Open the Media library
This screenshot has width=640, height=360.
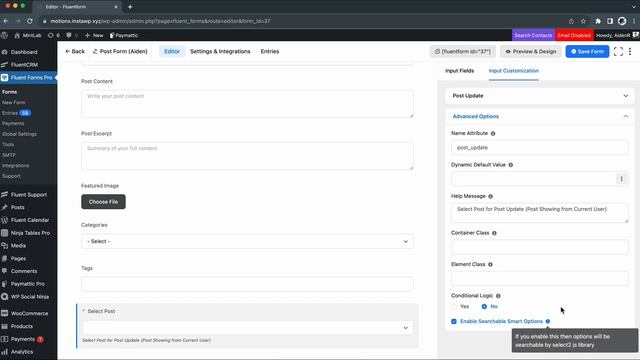tap(18, 246)
